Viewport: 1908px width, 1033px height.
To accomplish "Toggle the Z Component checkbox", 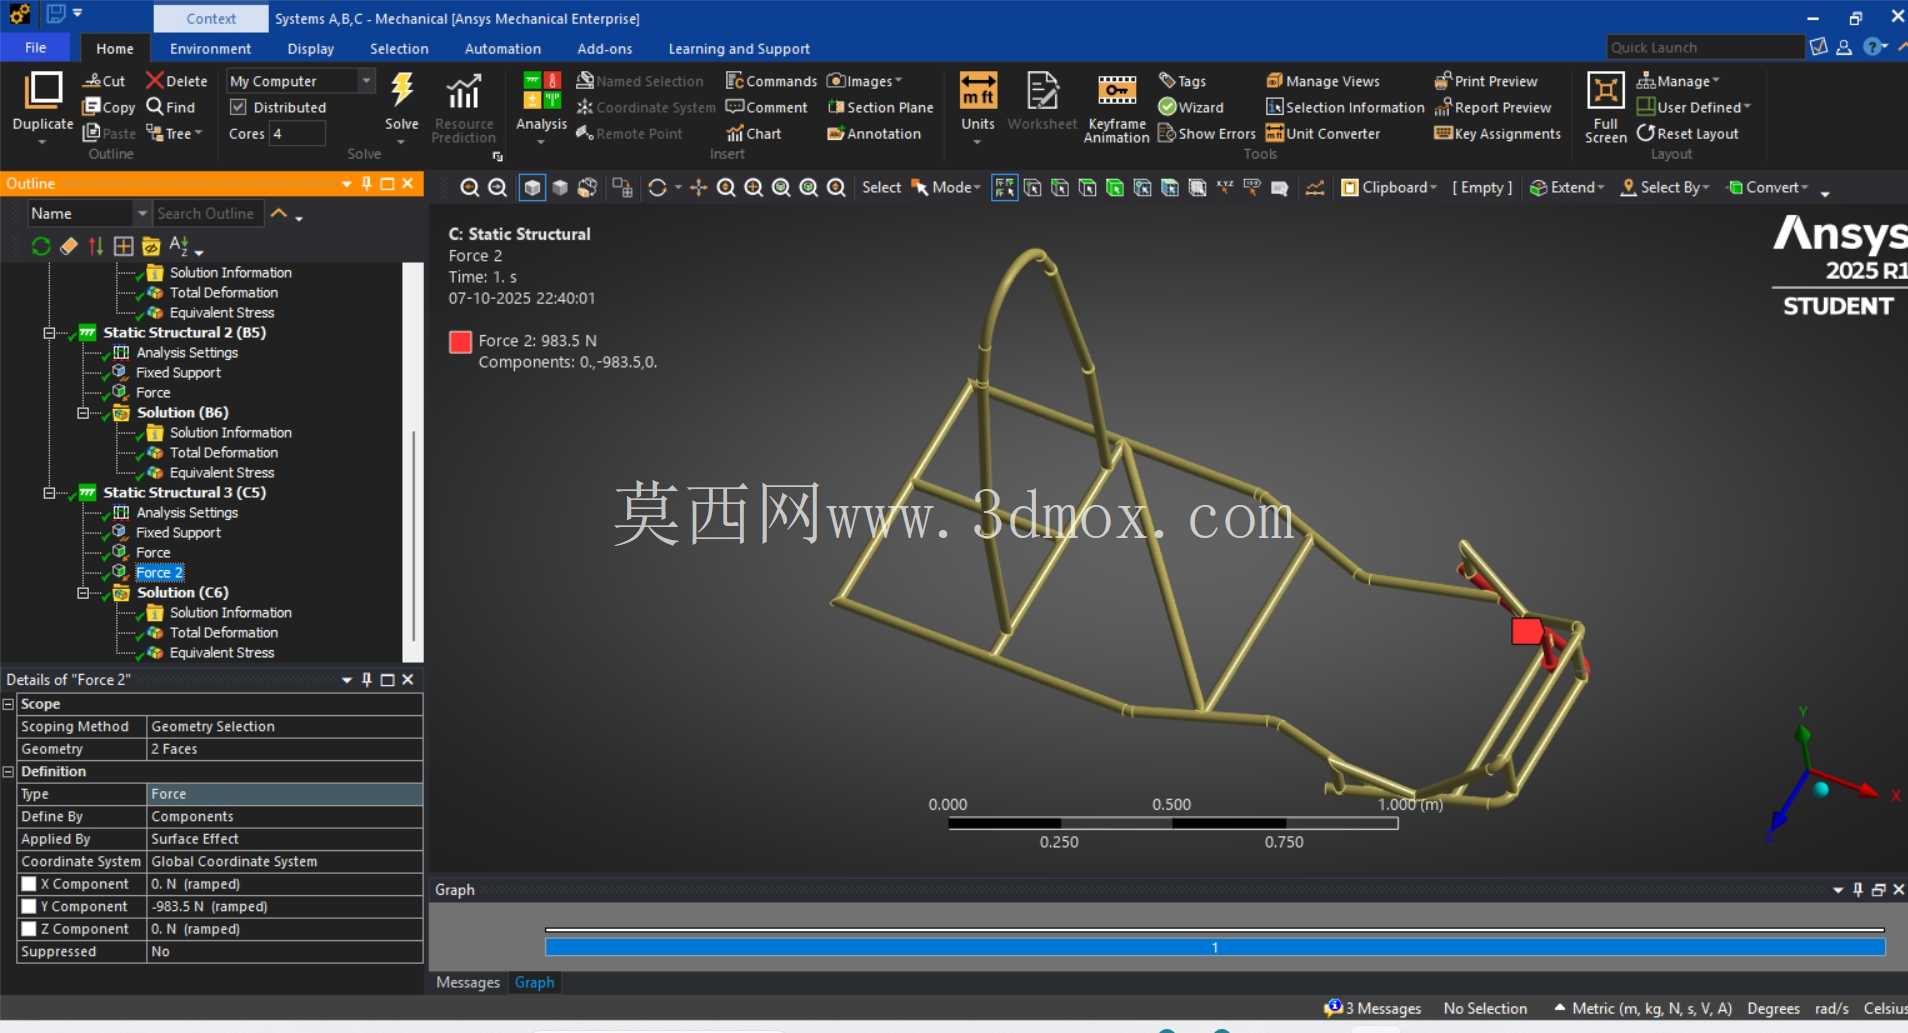I will tap(29, 929).
